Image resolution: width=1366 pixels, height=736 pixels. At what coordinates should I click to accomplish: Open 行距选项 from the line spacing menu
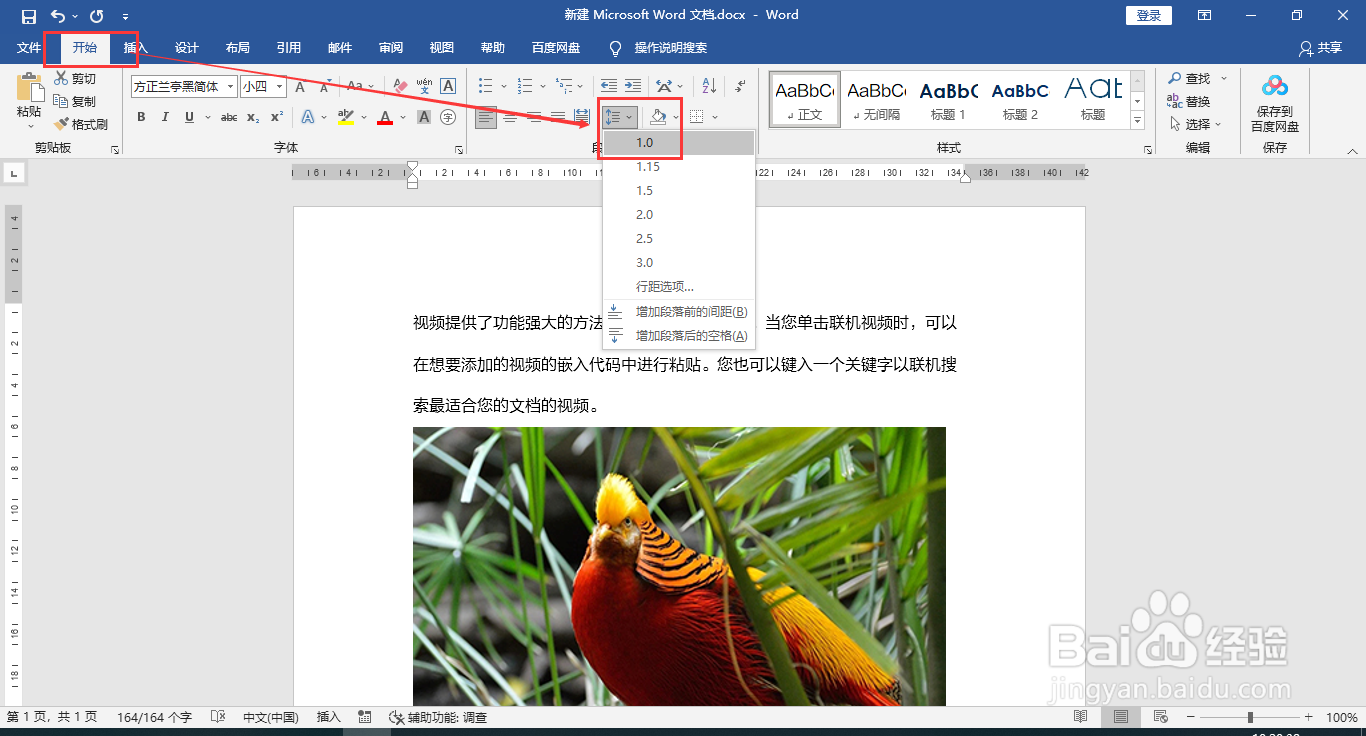click(665, 286)
